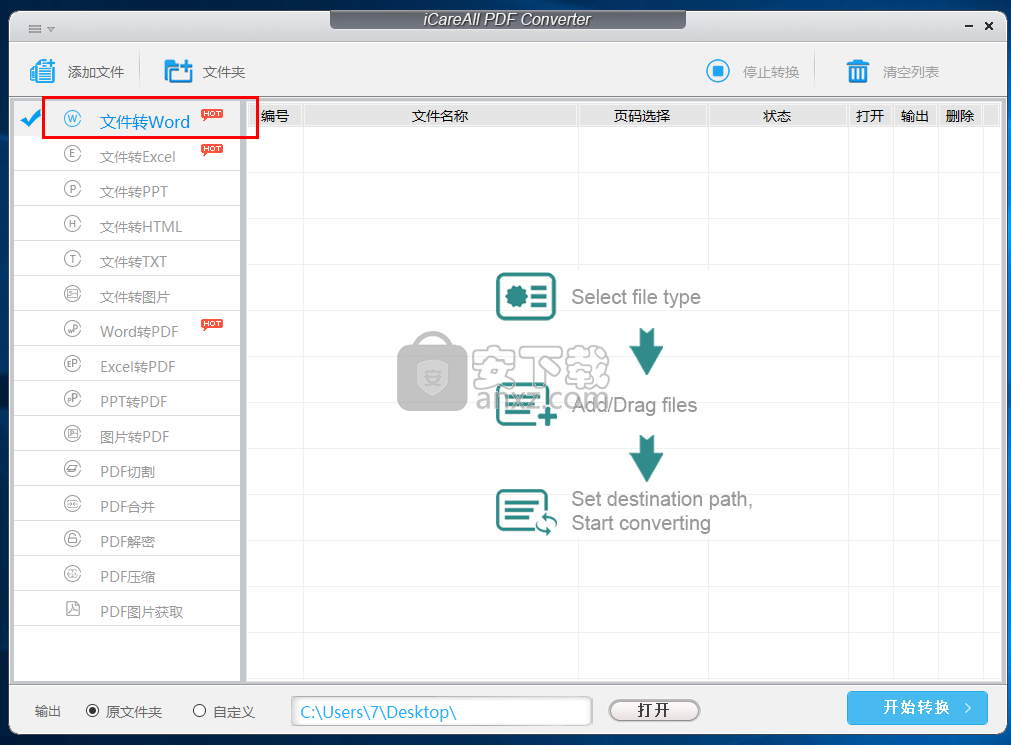Select the Word转PDF icon
The width and height of the screenshot is (1011, 745).
[72, 328]
